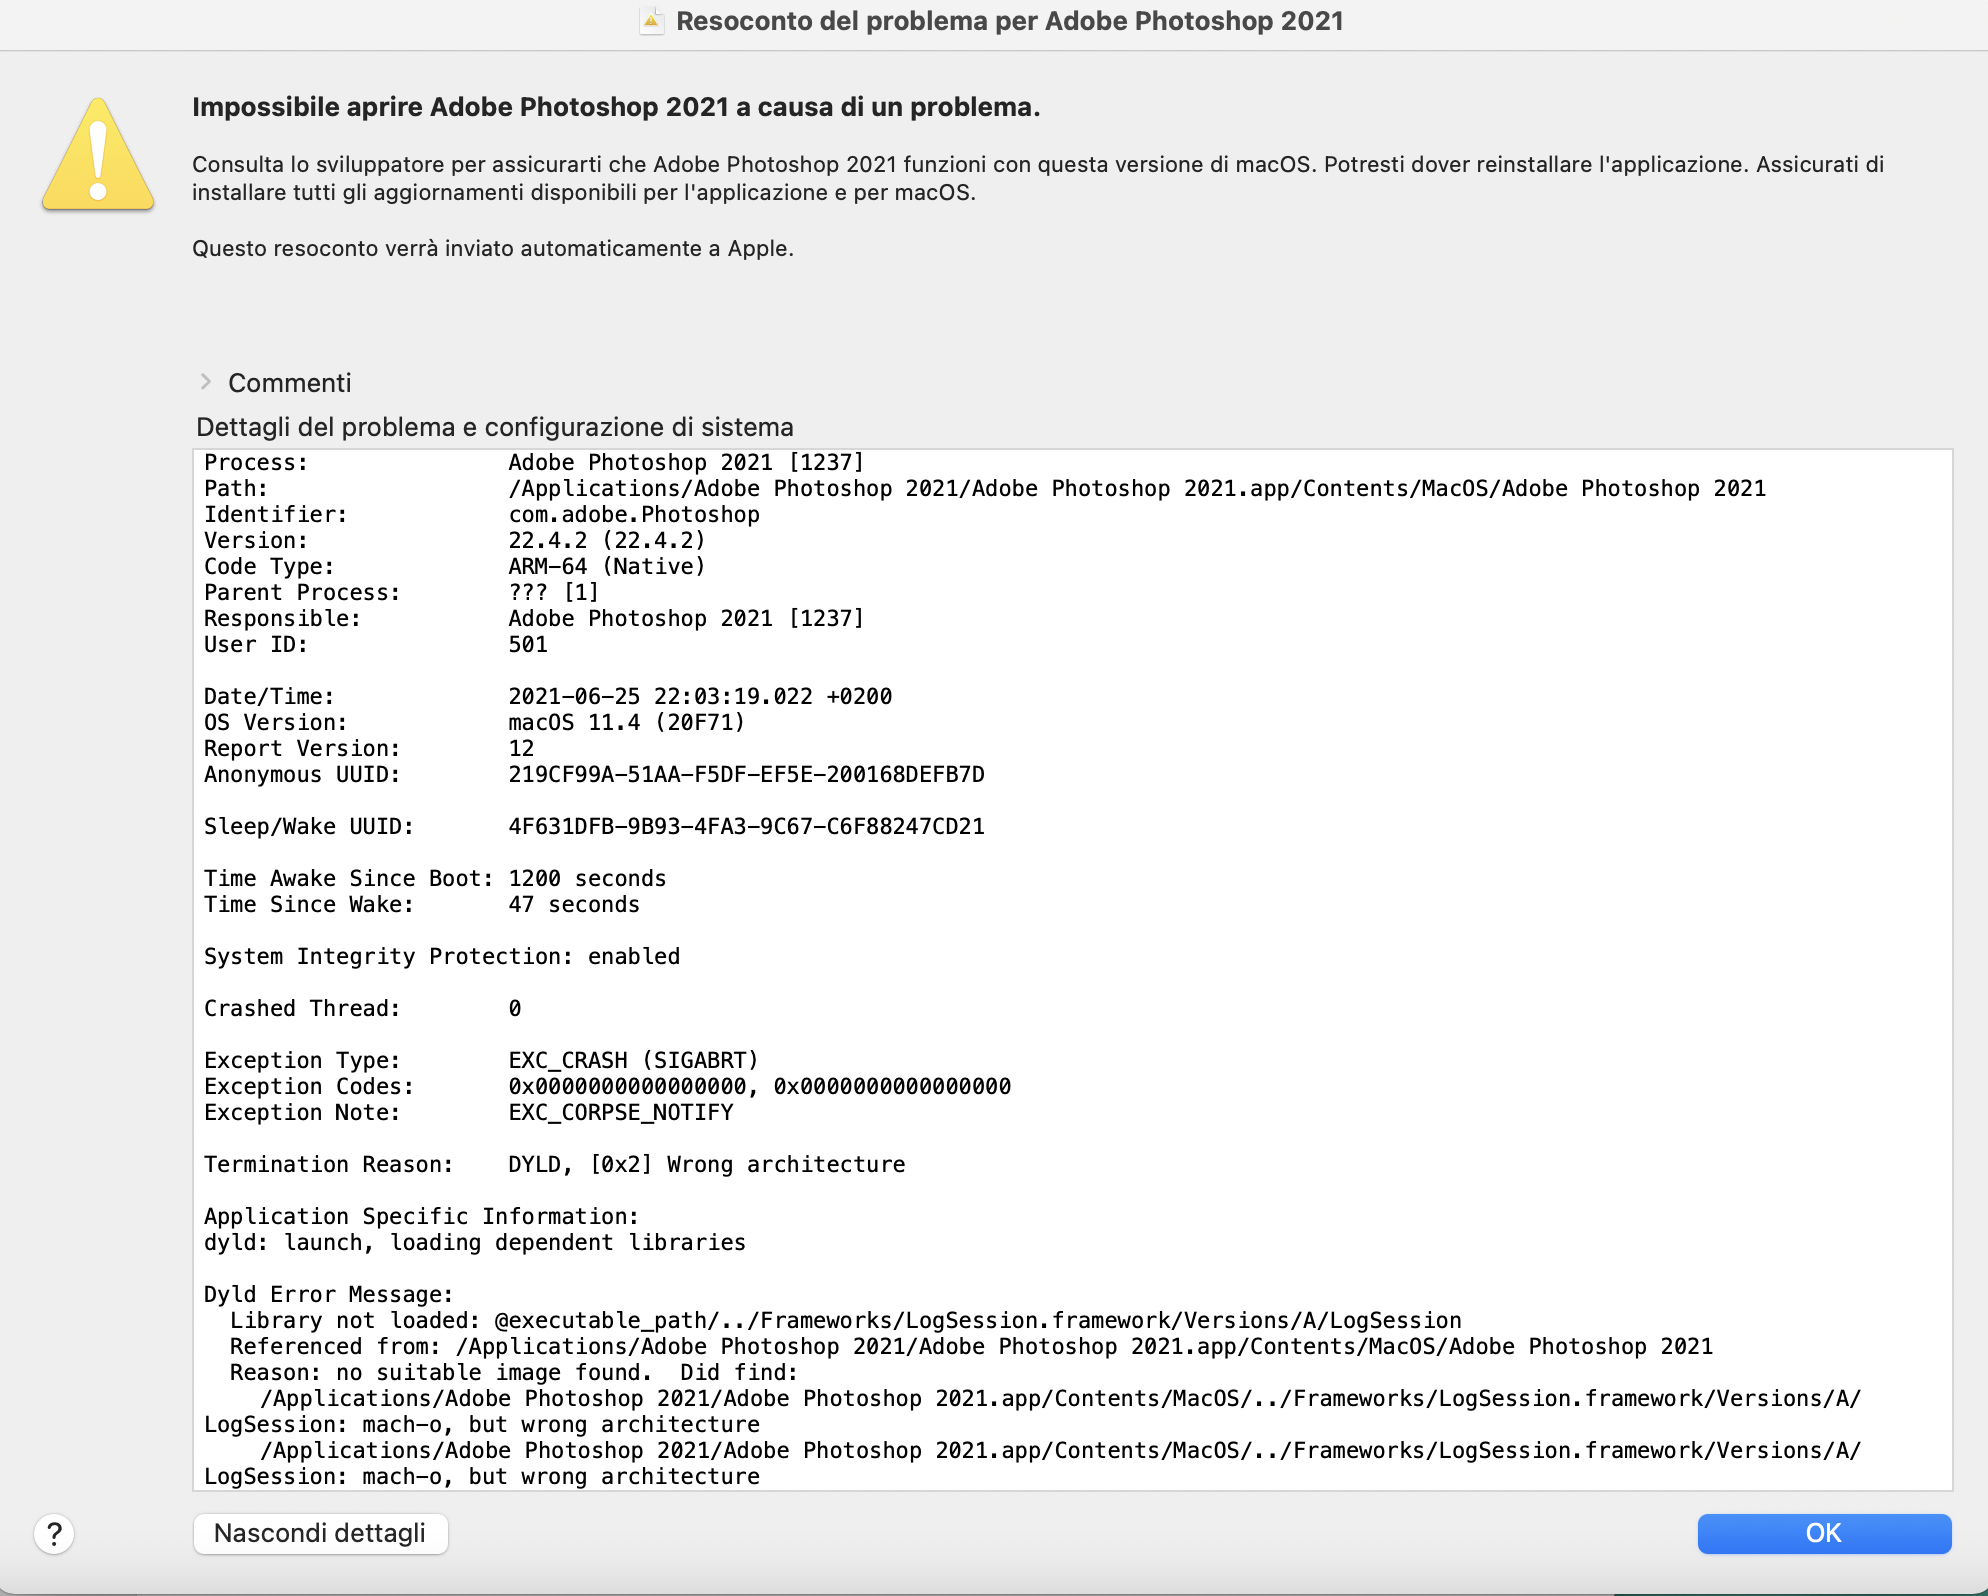The image size is (1988, 1596).
Task: Click the 'Parent Process:' value '??? [1]'
Action: [553, 592]
